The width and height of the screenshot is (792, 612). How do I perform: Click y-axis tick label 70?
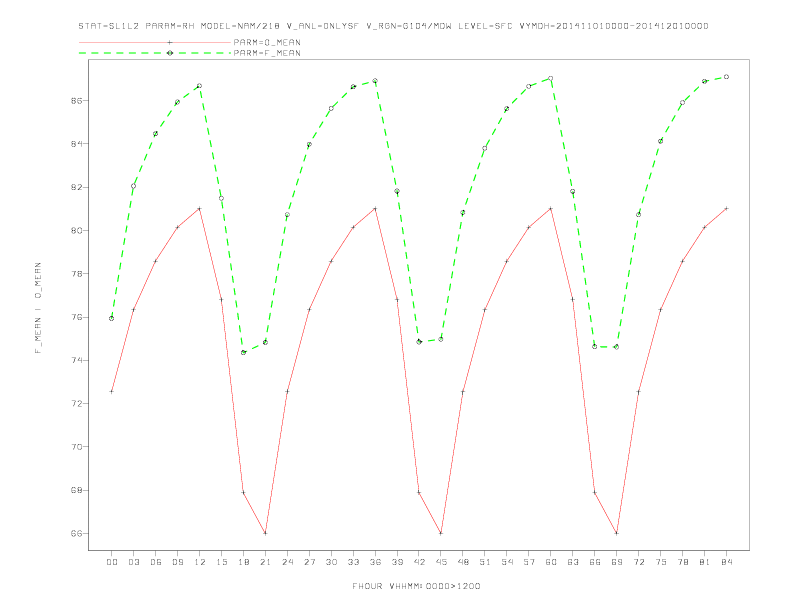pyautogui.click(x=76, y=447)
